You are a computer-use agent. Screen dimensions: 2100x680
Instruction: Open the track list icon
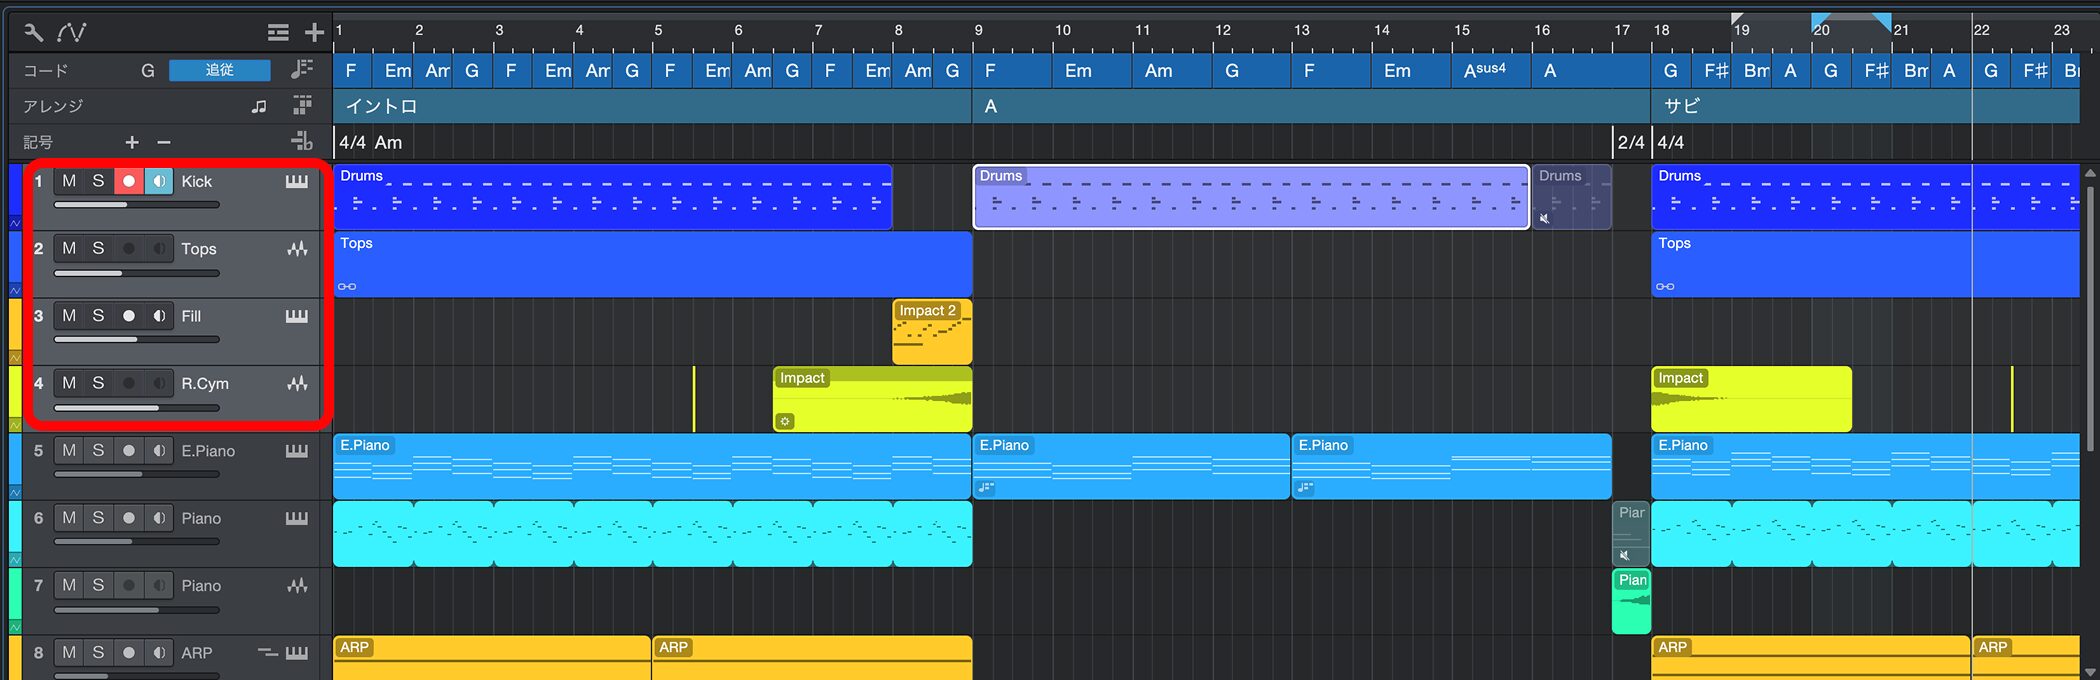[278, 33]
